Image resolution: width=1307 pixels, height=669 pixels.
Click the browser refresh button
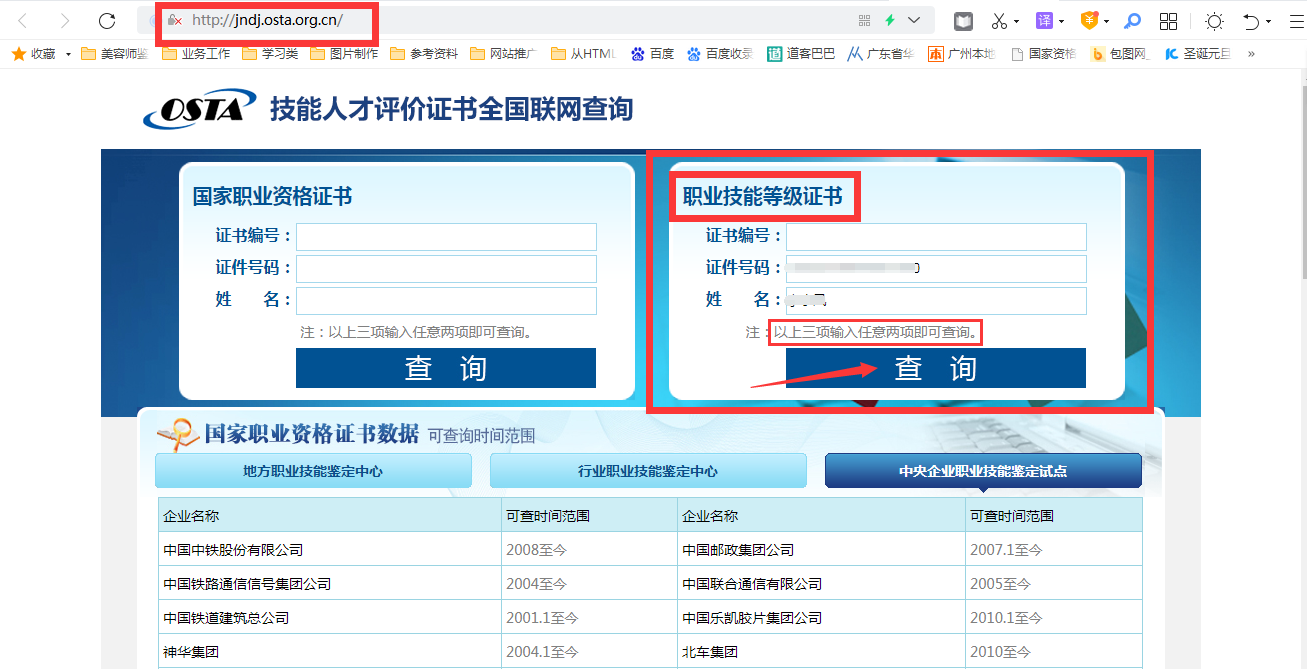click(107, 21)
